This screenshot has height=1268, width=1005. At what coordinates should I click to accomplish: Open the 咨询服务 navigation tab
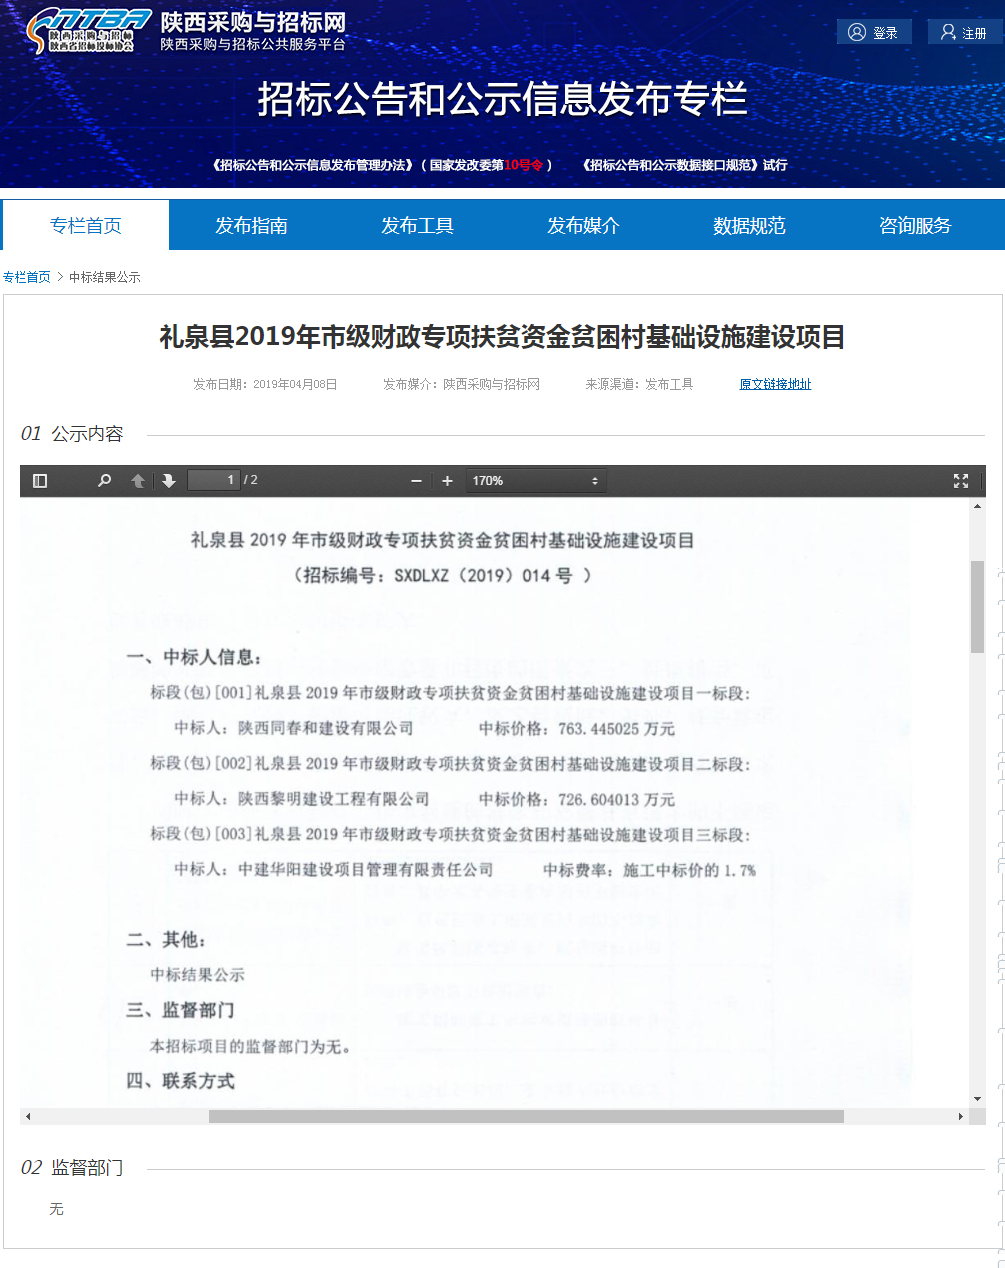coord(915,225)
